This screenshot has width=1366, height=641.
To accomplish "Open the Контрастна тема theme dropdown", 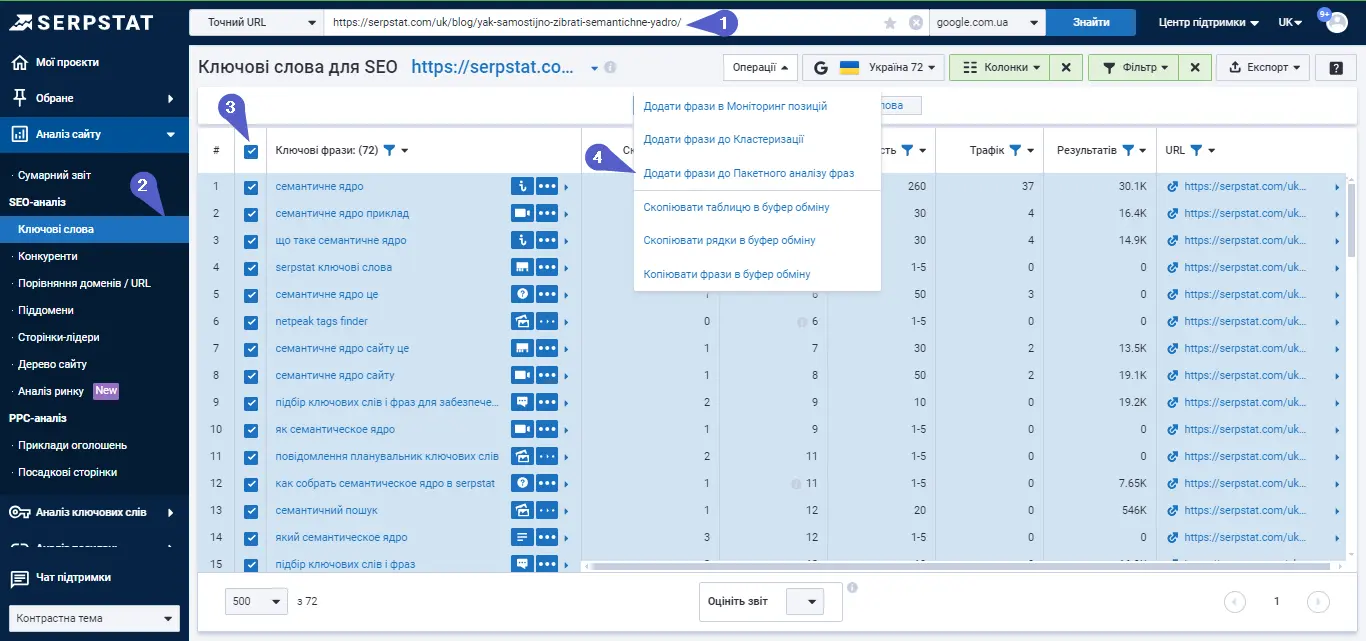I will tap(94, 618).
